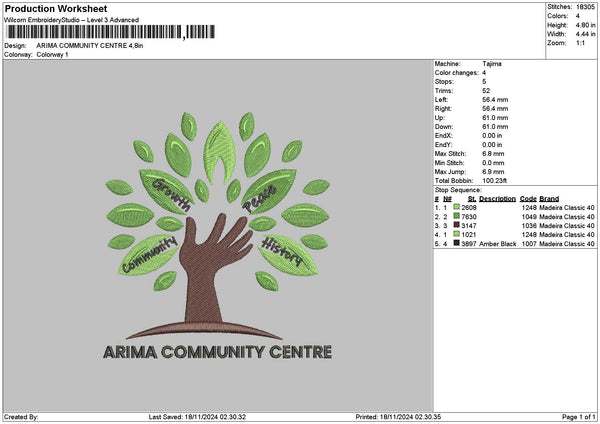This screenshot has width=600, height=424.
Task: Click the 'Amber Black' description
Action: (497, 244)
